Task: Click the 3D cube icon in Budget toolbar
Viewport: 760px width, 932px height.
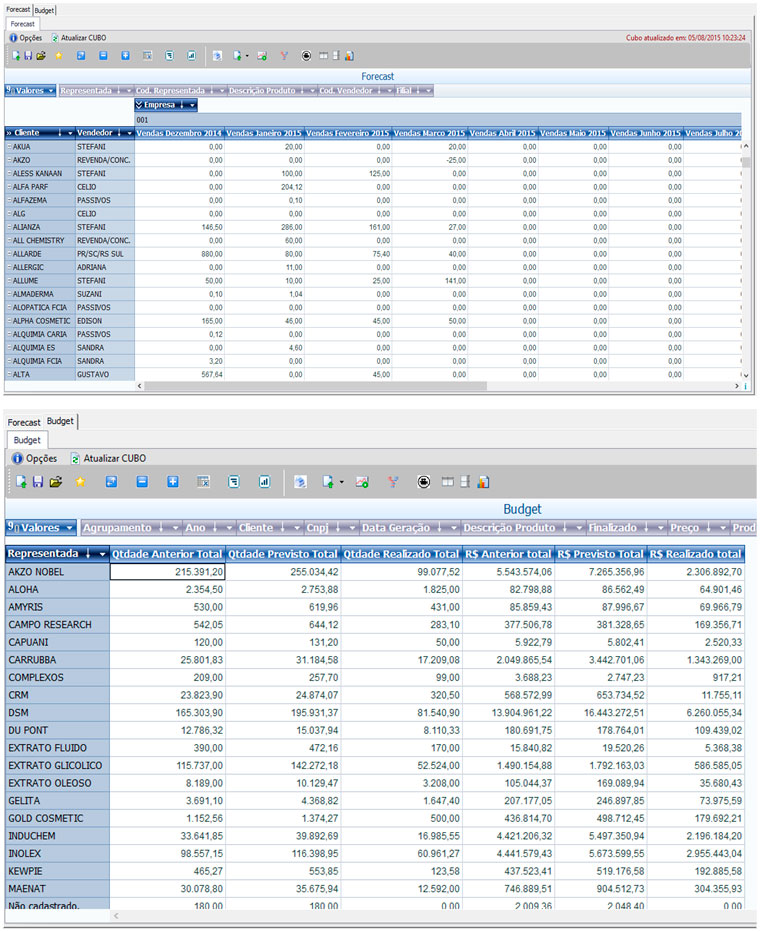Action: pyautogui.click(x=300, y=482)
